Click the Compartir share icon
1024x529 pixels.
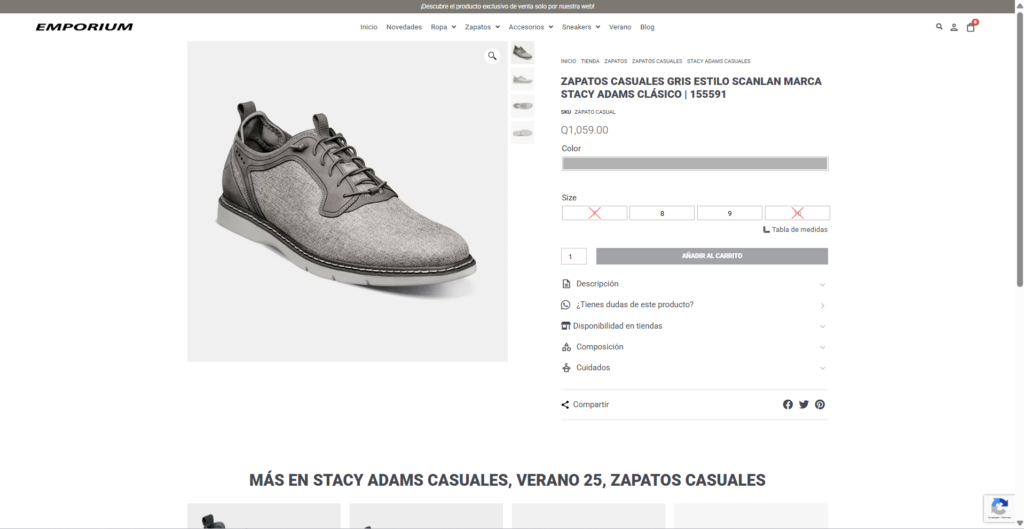(x=565, y=405)
